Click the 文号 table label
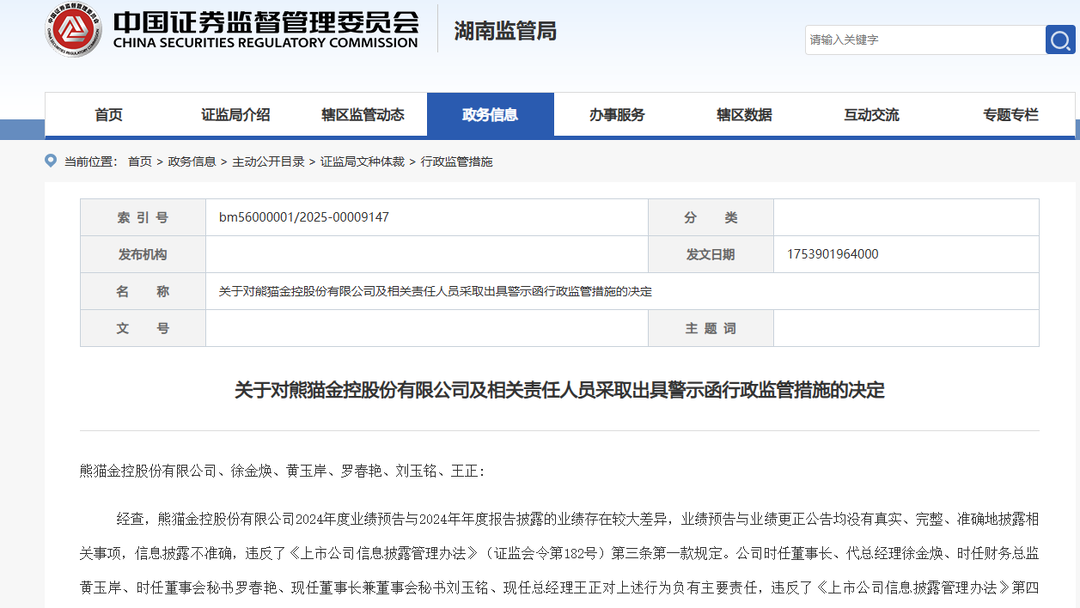 (143, 328)
